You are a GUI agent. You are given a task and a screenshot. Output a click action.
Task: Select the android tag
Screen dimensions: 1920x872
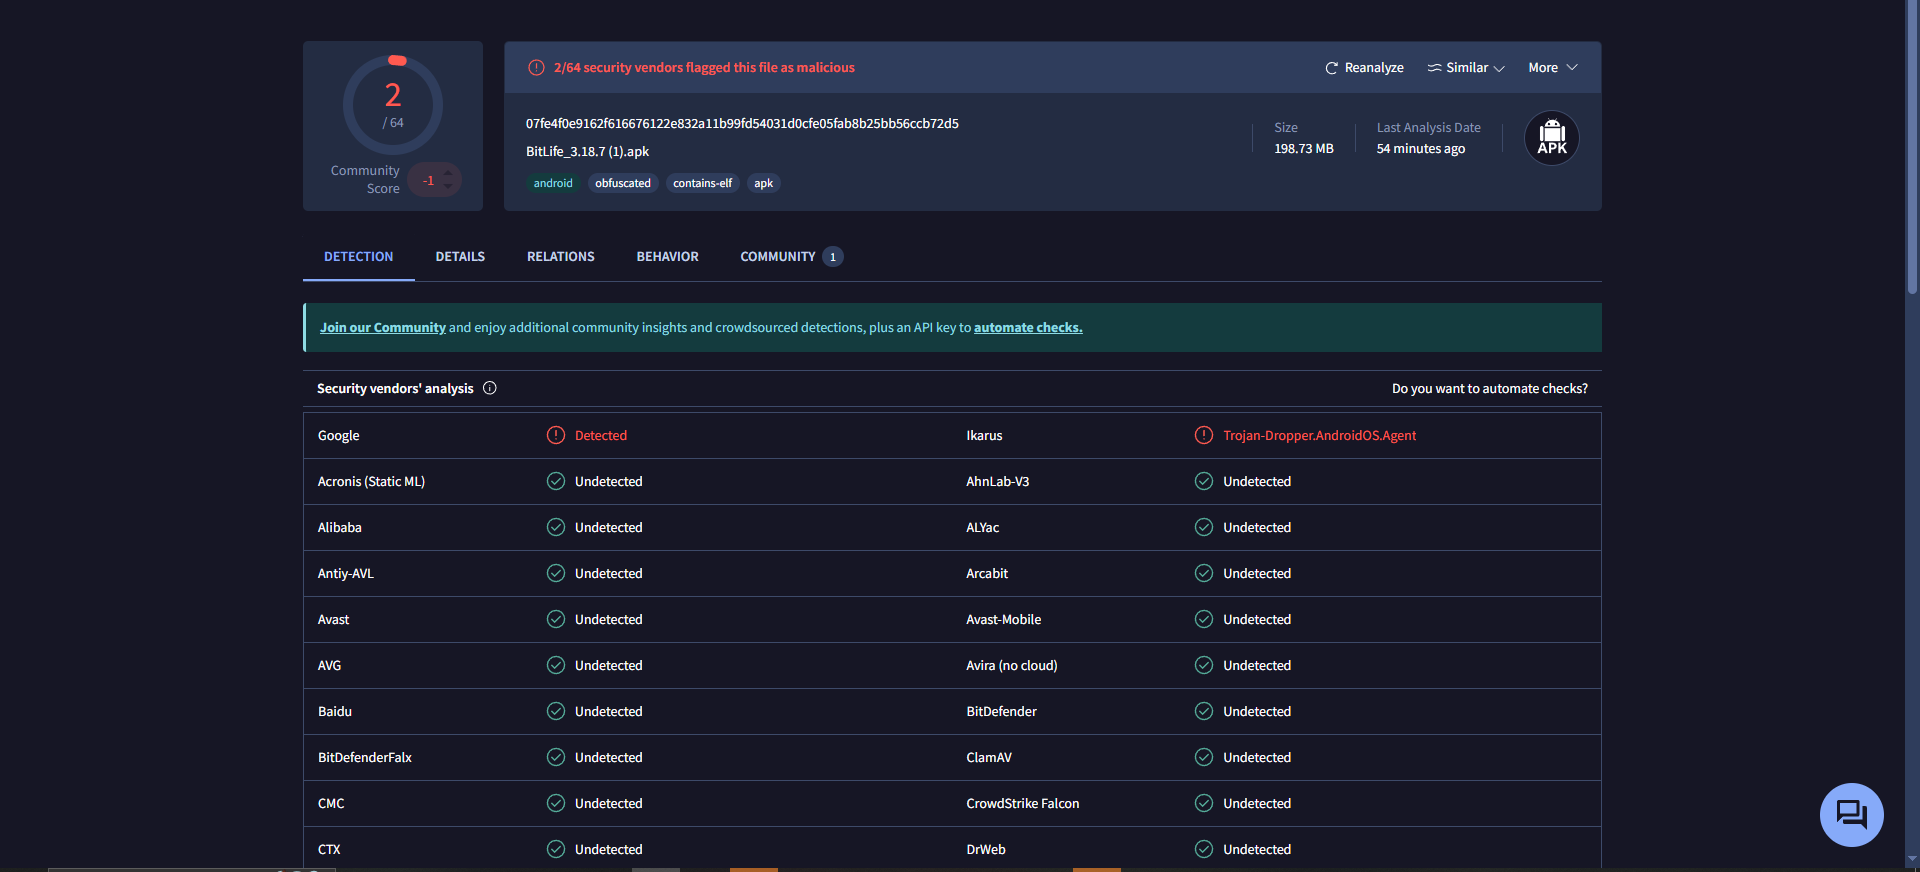[553, 183]
